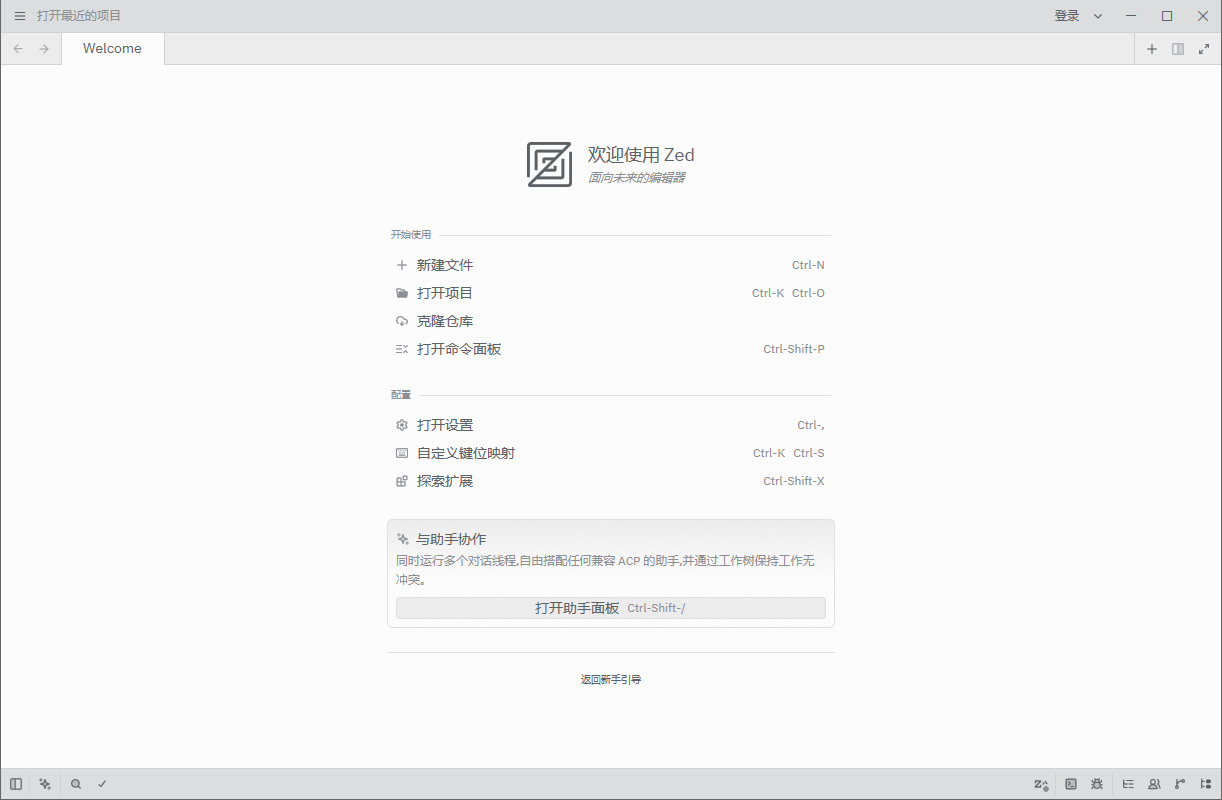Viewport: 1222px width, 800px height.
Task: Customize keymap via 自定义键位映射
Action: pyautogui.click(x=610, y=453)
